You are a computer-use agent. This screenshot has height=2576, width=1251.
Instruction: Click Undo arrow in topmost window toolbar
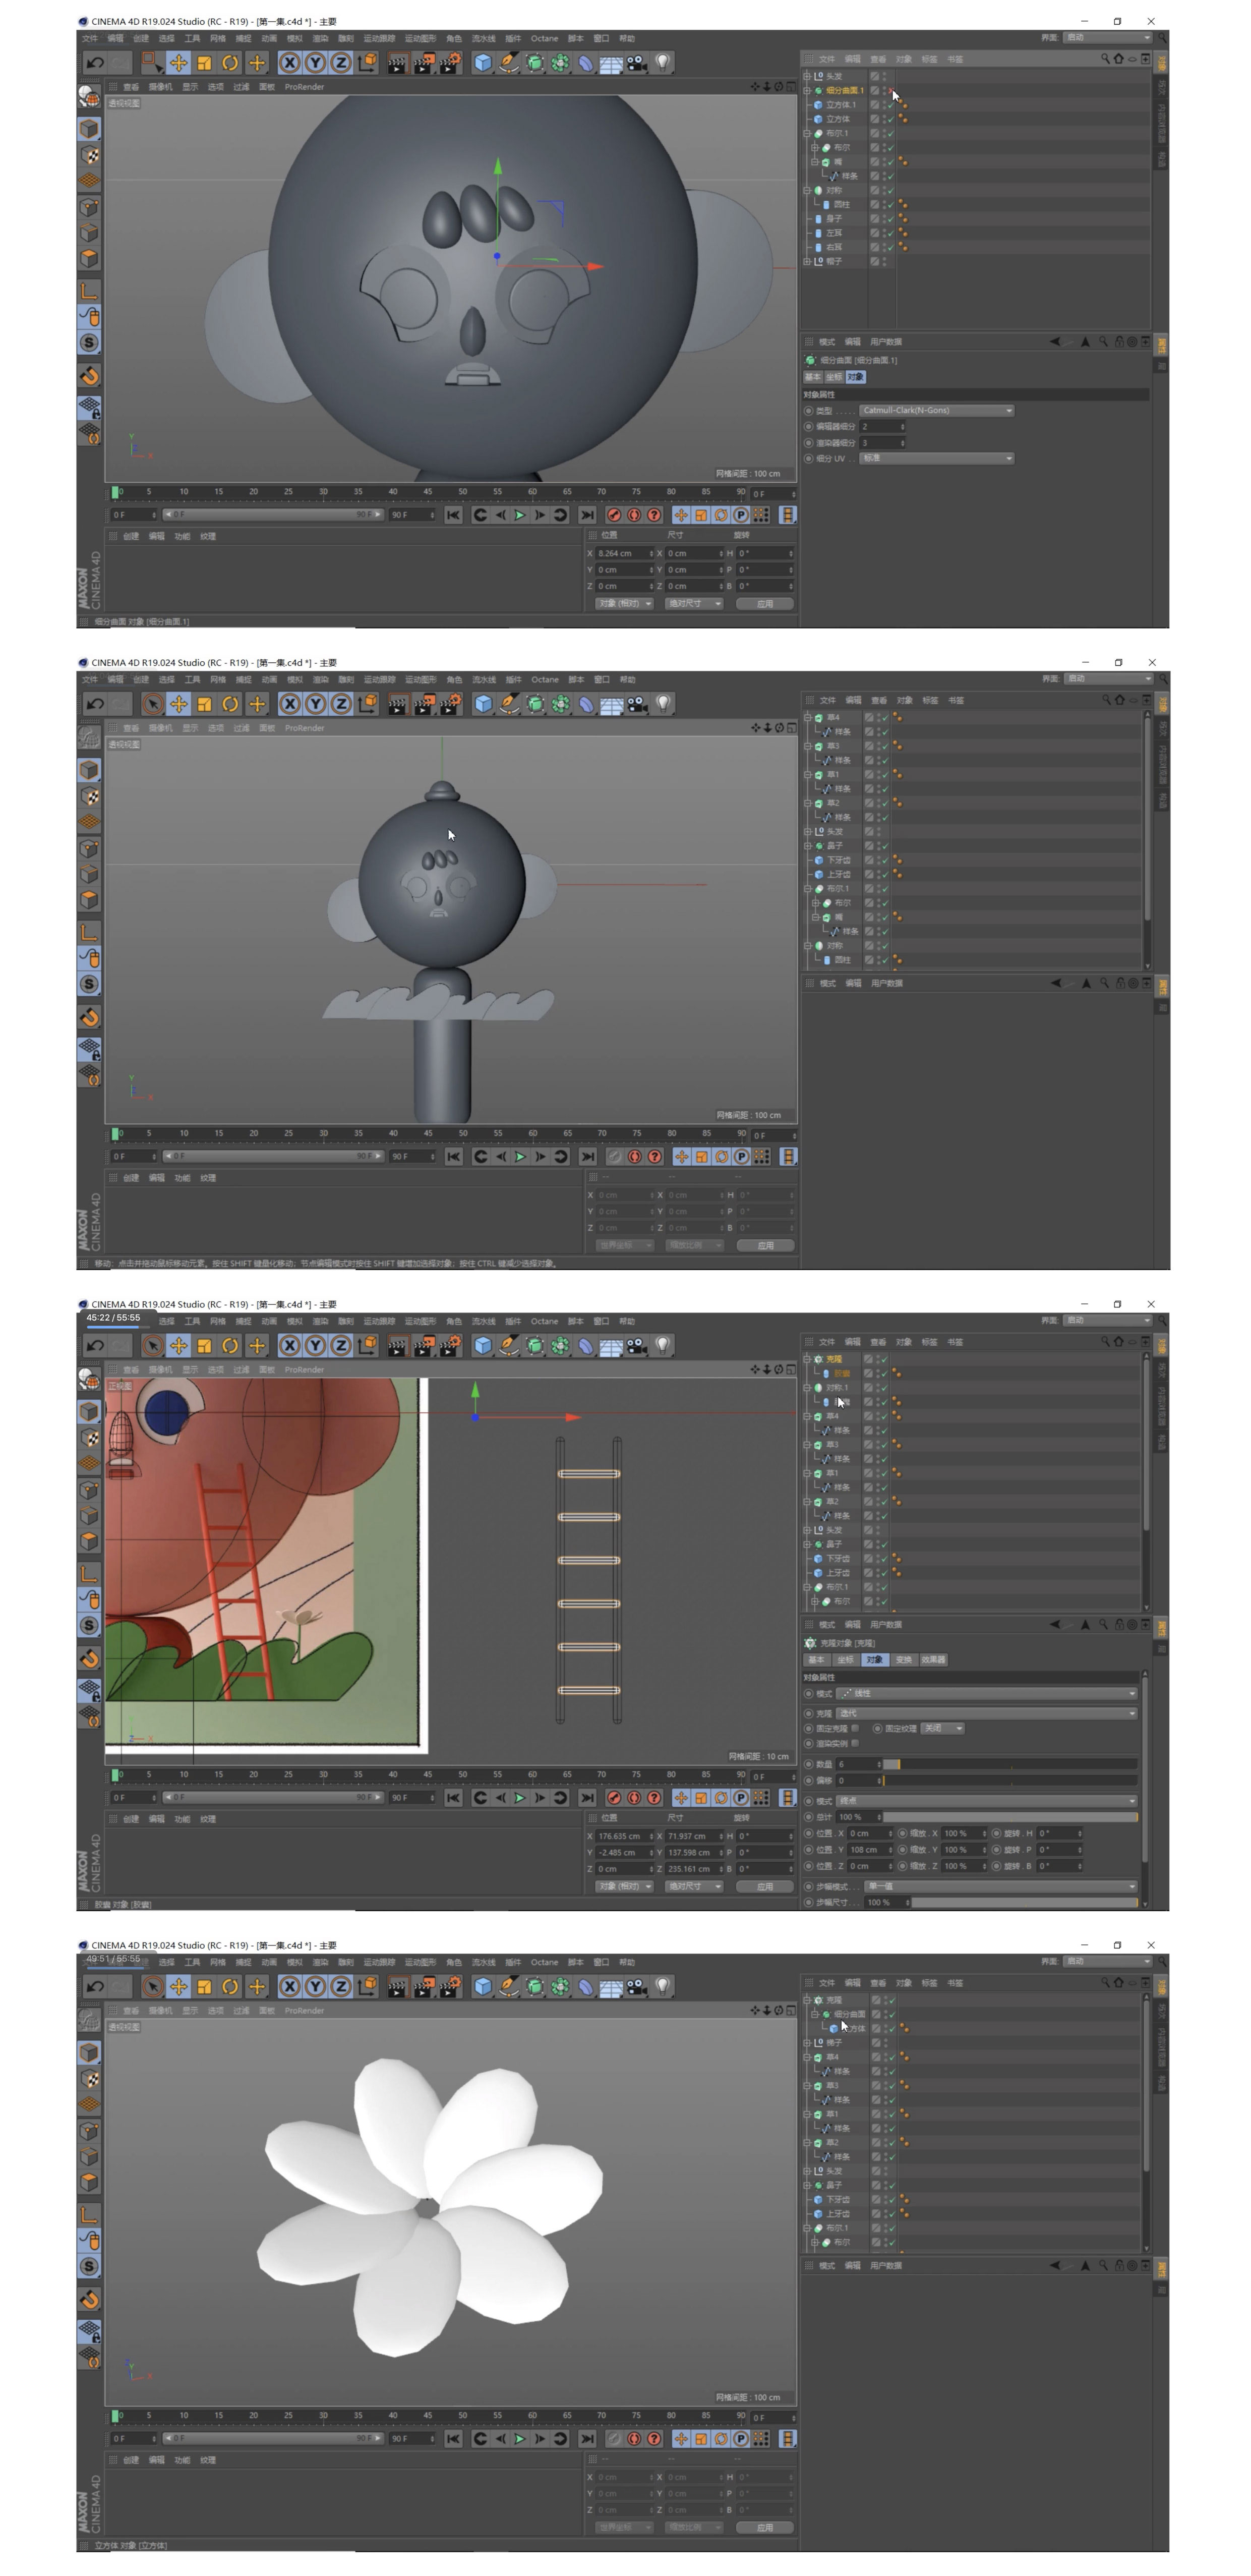coord(95,62)
